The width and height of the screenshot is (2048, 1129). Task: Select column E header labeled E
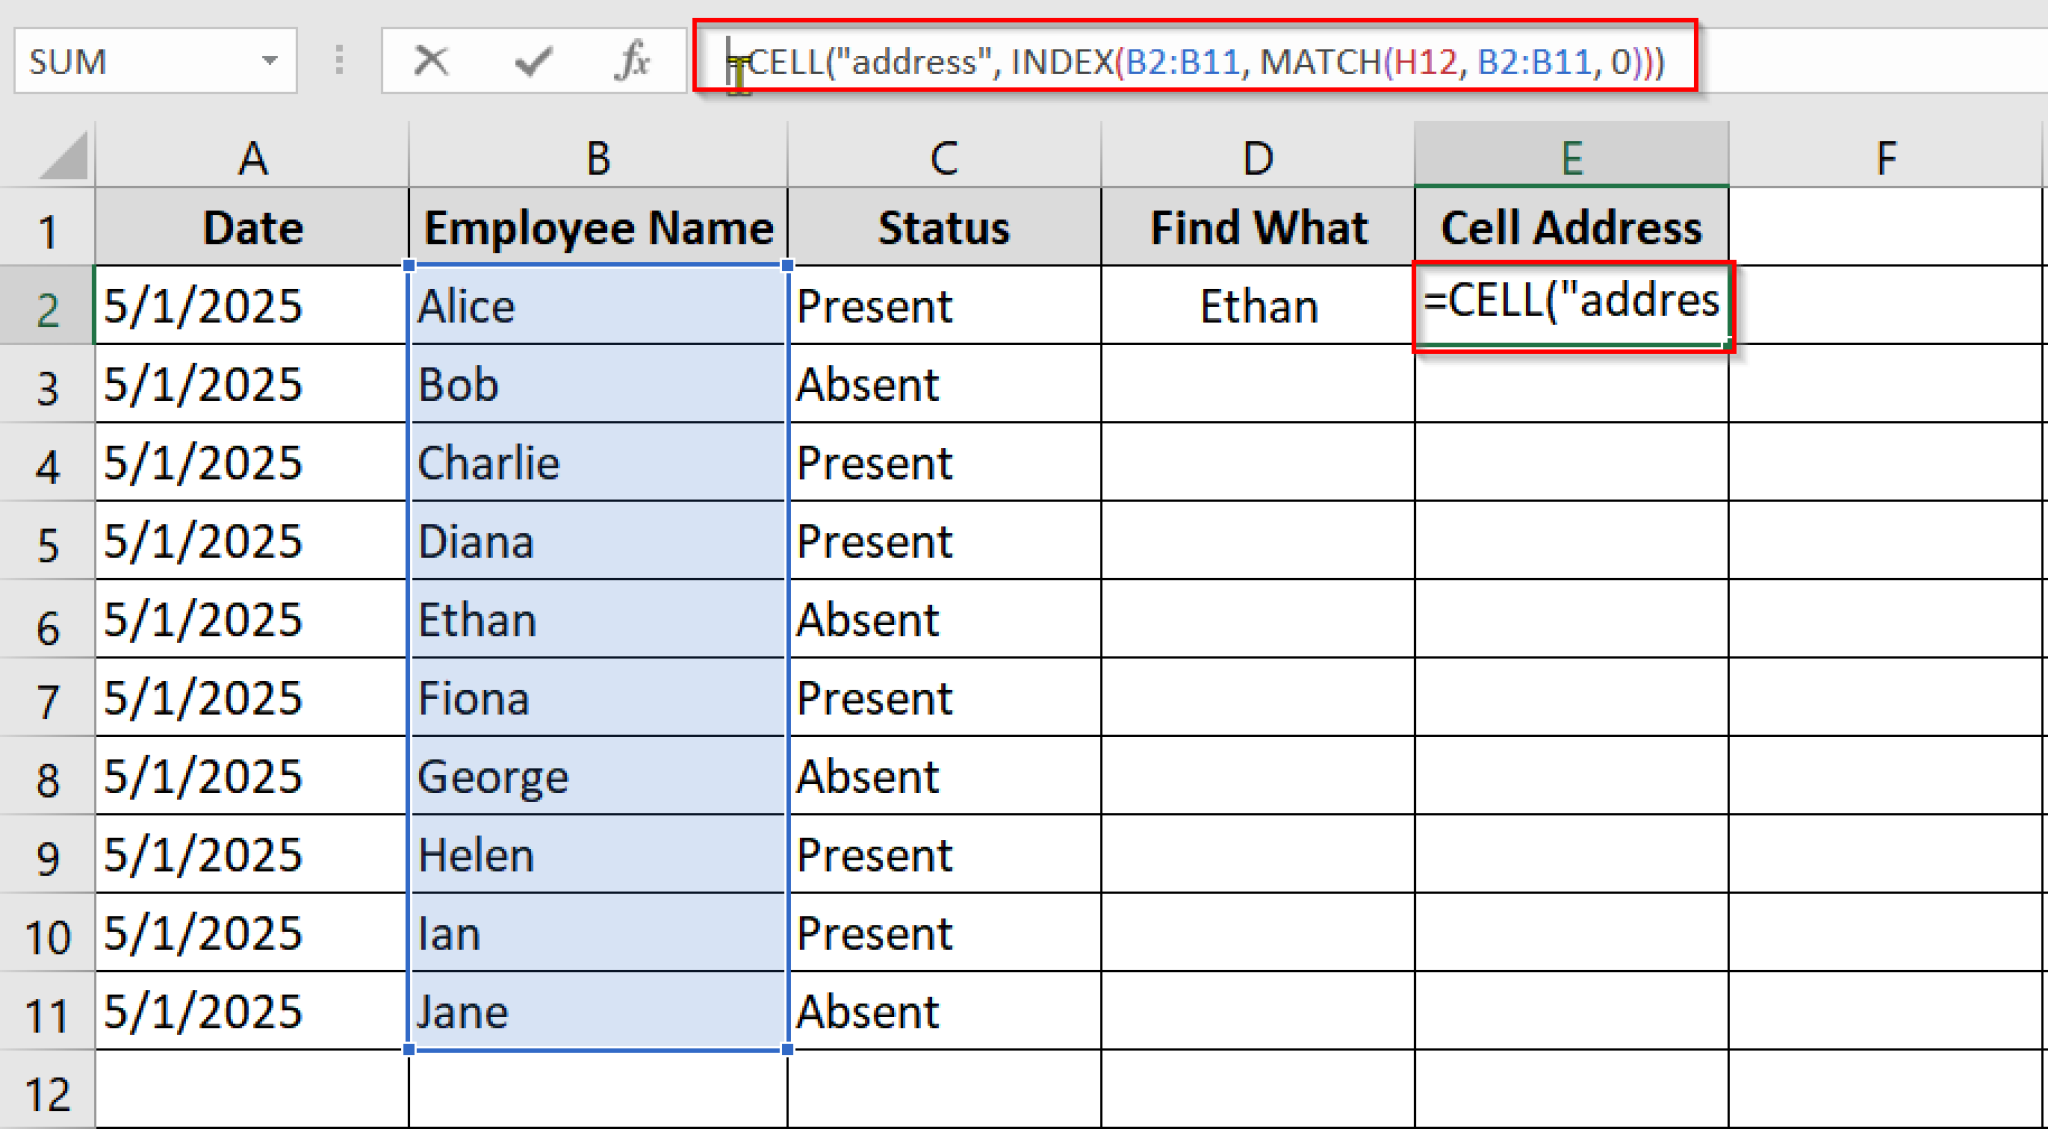1571,157
